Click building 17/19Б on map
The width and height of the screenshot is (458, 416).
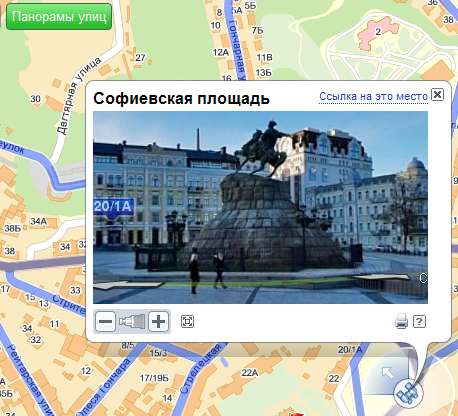(154, 378)
